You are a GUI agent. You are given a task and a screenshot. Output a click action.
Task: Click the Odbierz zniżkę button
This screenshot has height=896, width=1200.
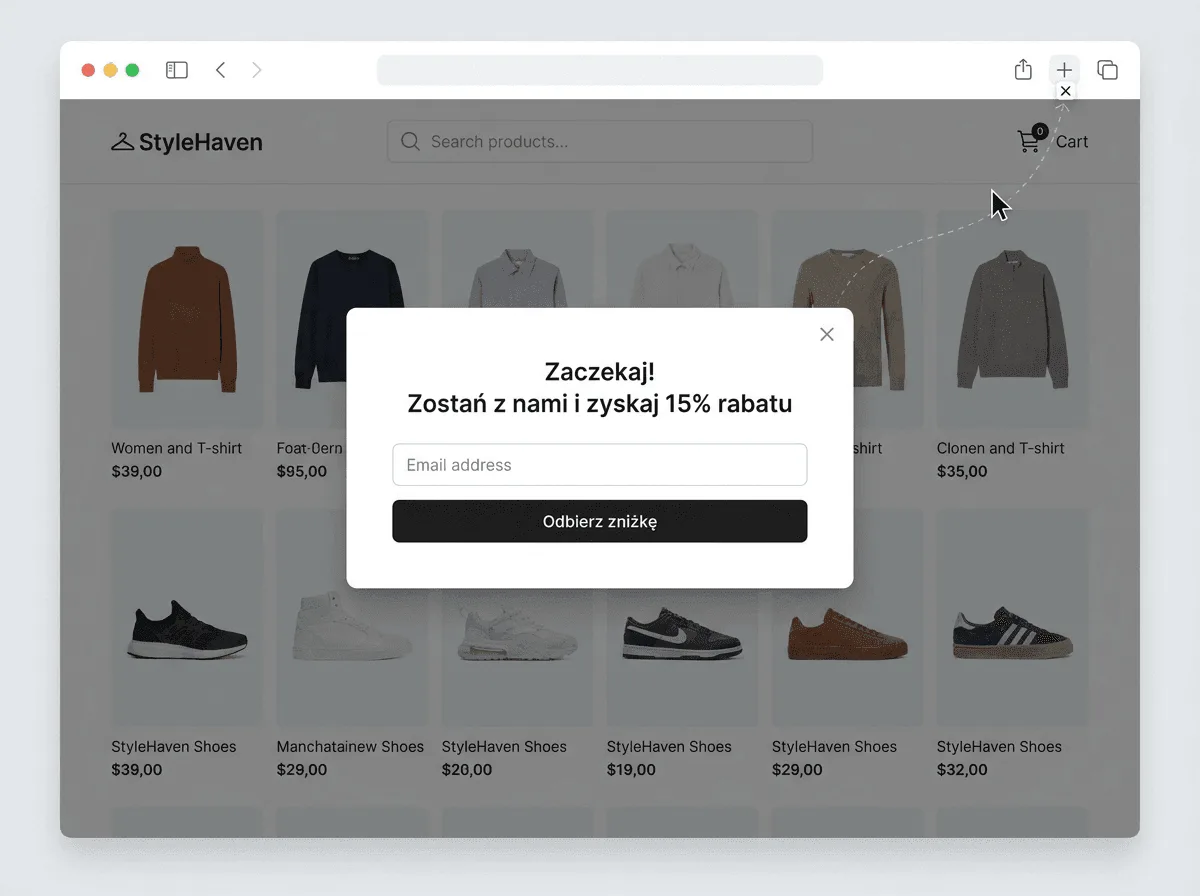pos(599,521)
